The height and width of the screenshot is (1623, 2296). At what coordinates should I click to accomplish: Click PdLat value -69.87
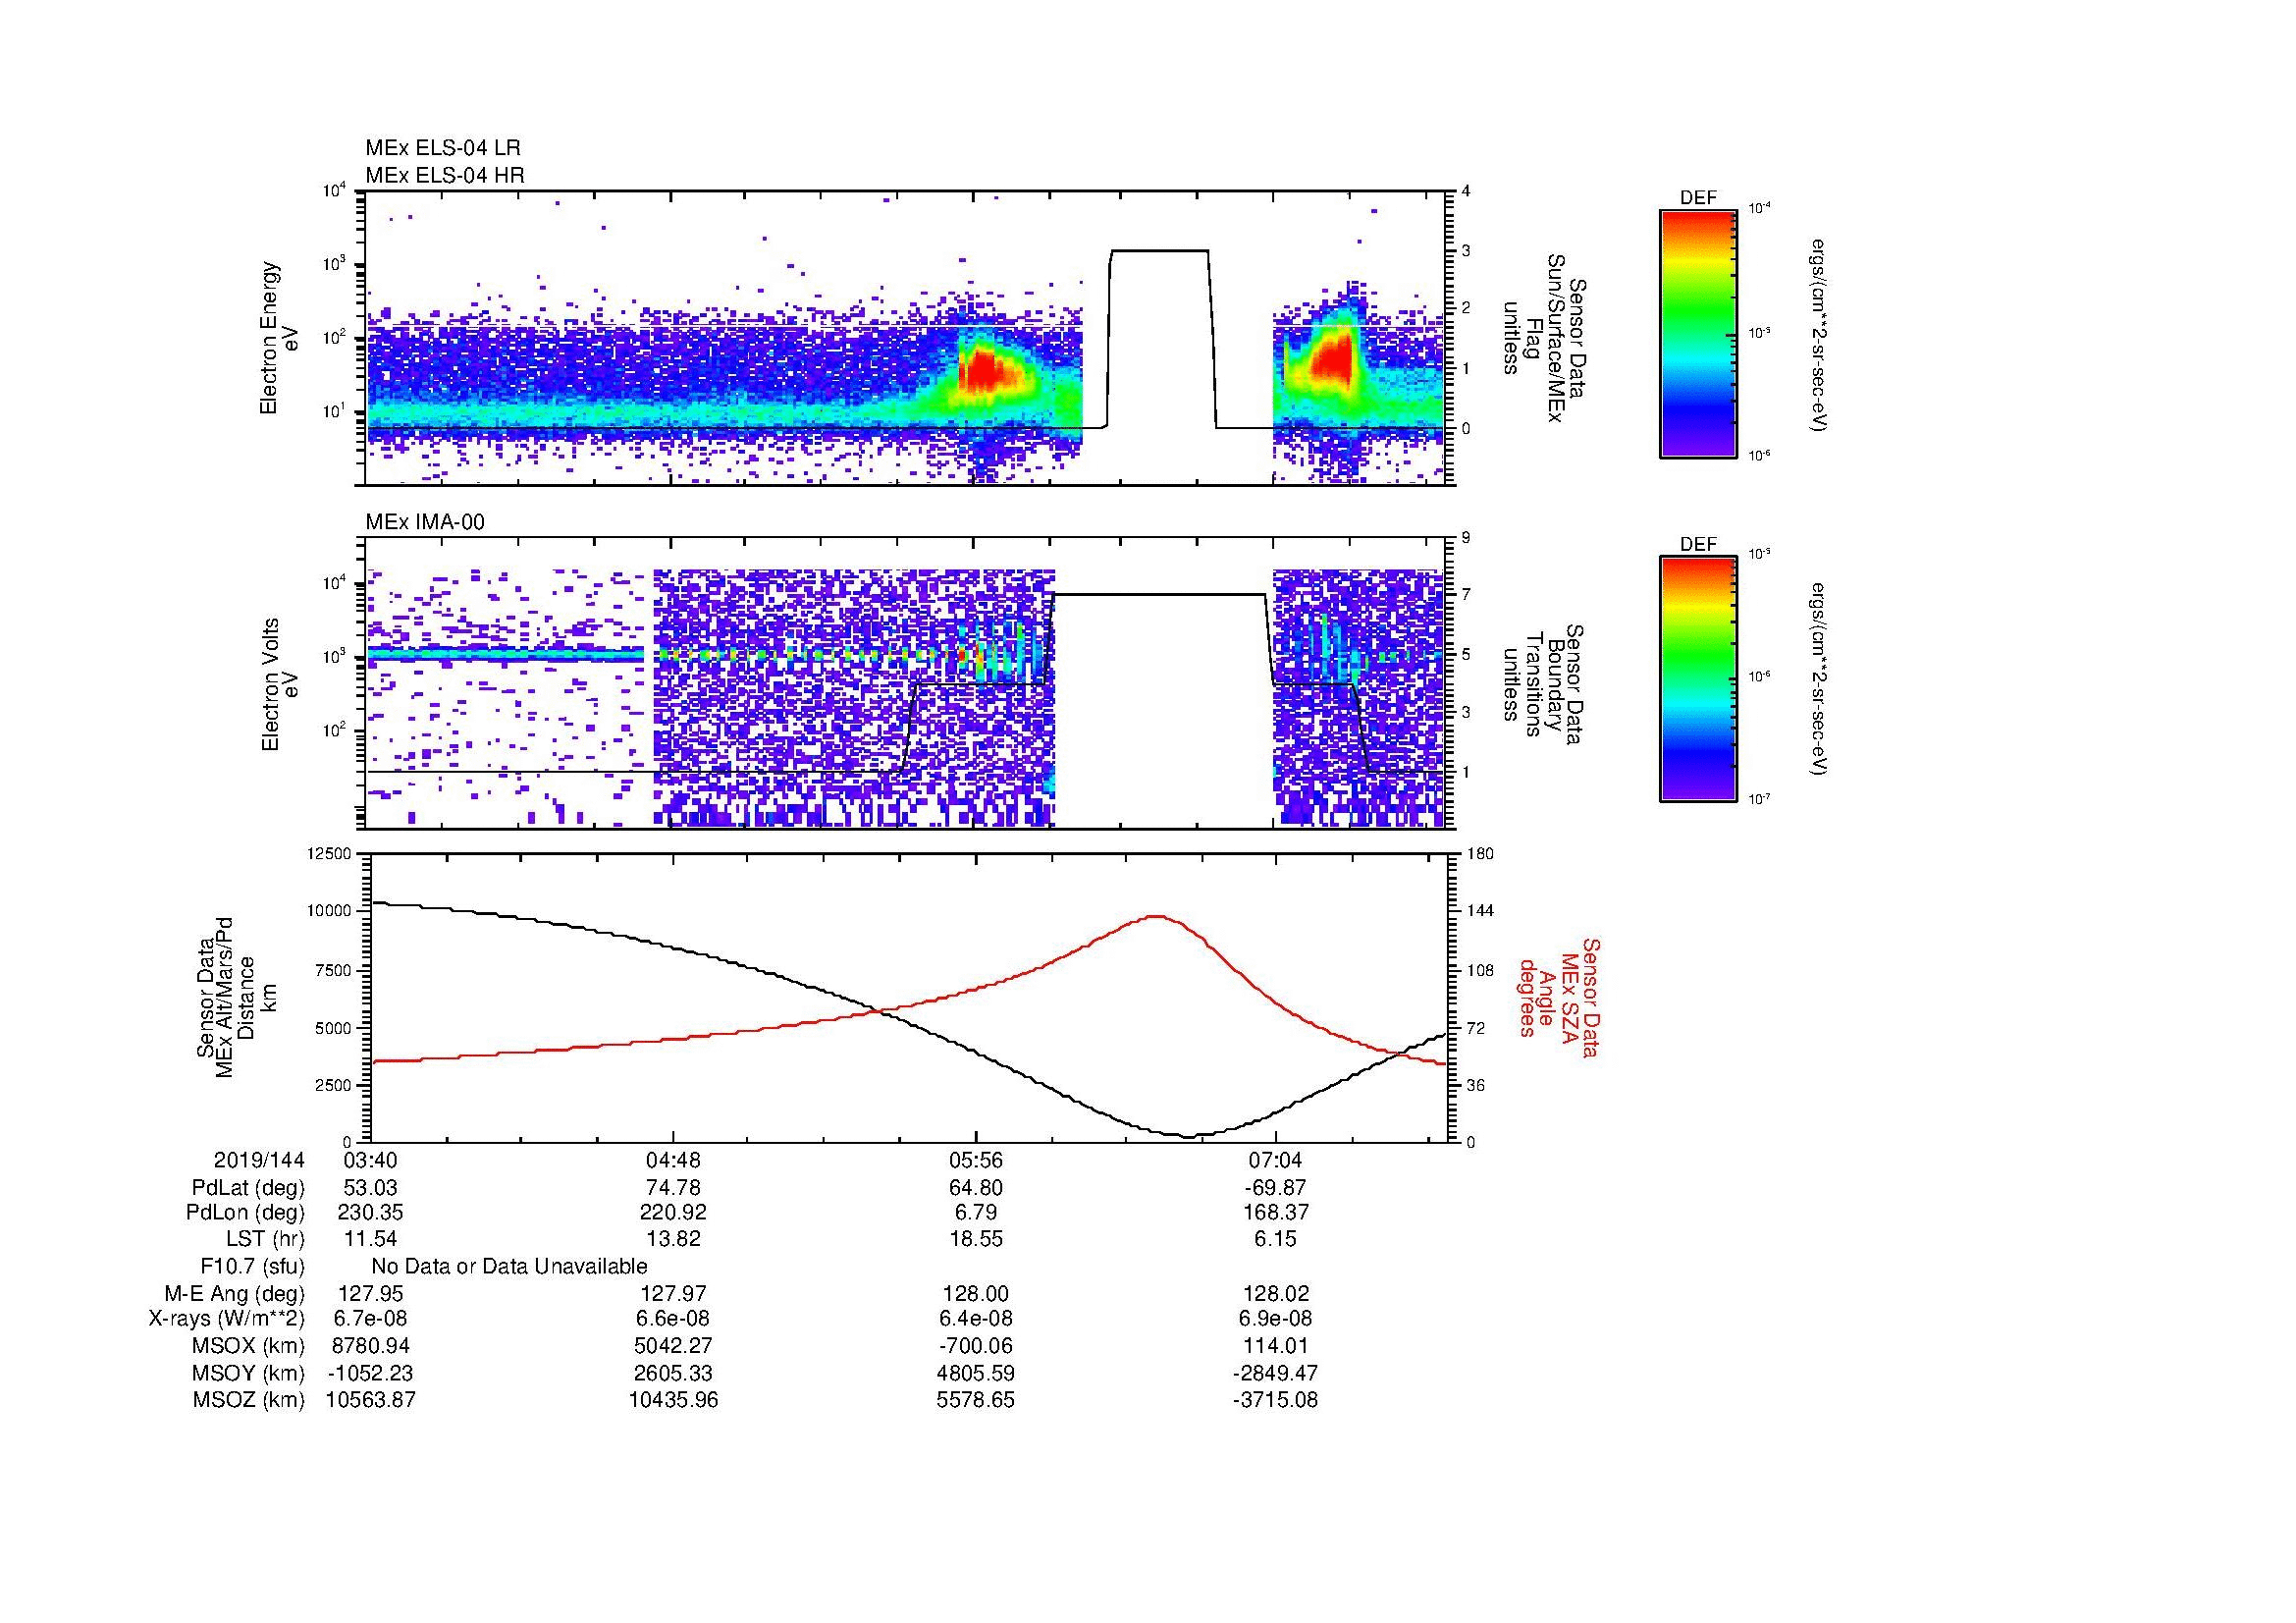(1275, 1188)
